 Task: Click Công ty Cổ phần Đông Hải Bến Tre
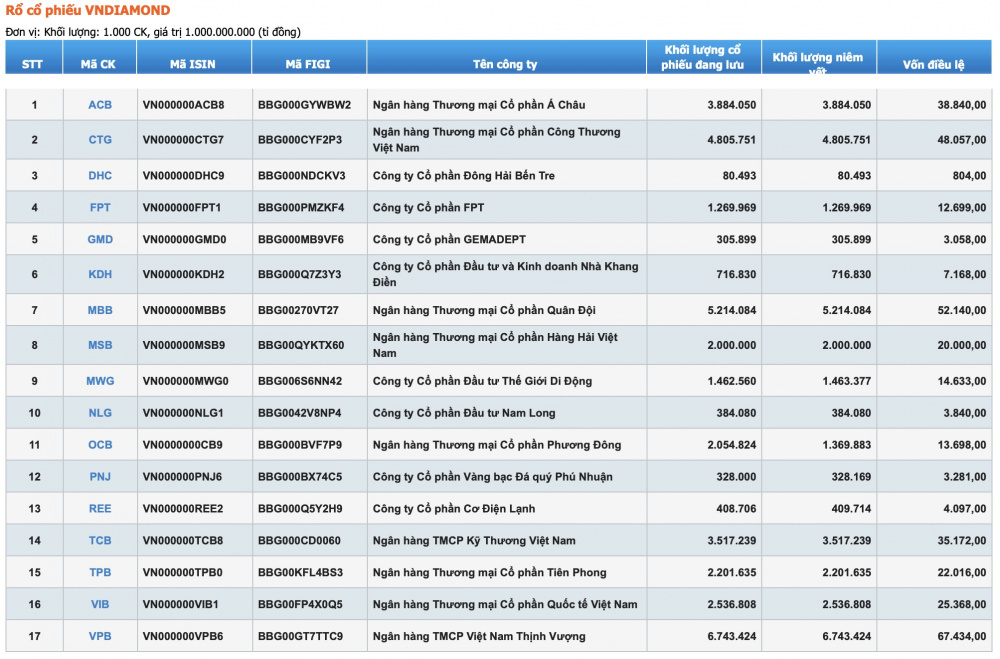tap(464, 175)
